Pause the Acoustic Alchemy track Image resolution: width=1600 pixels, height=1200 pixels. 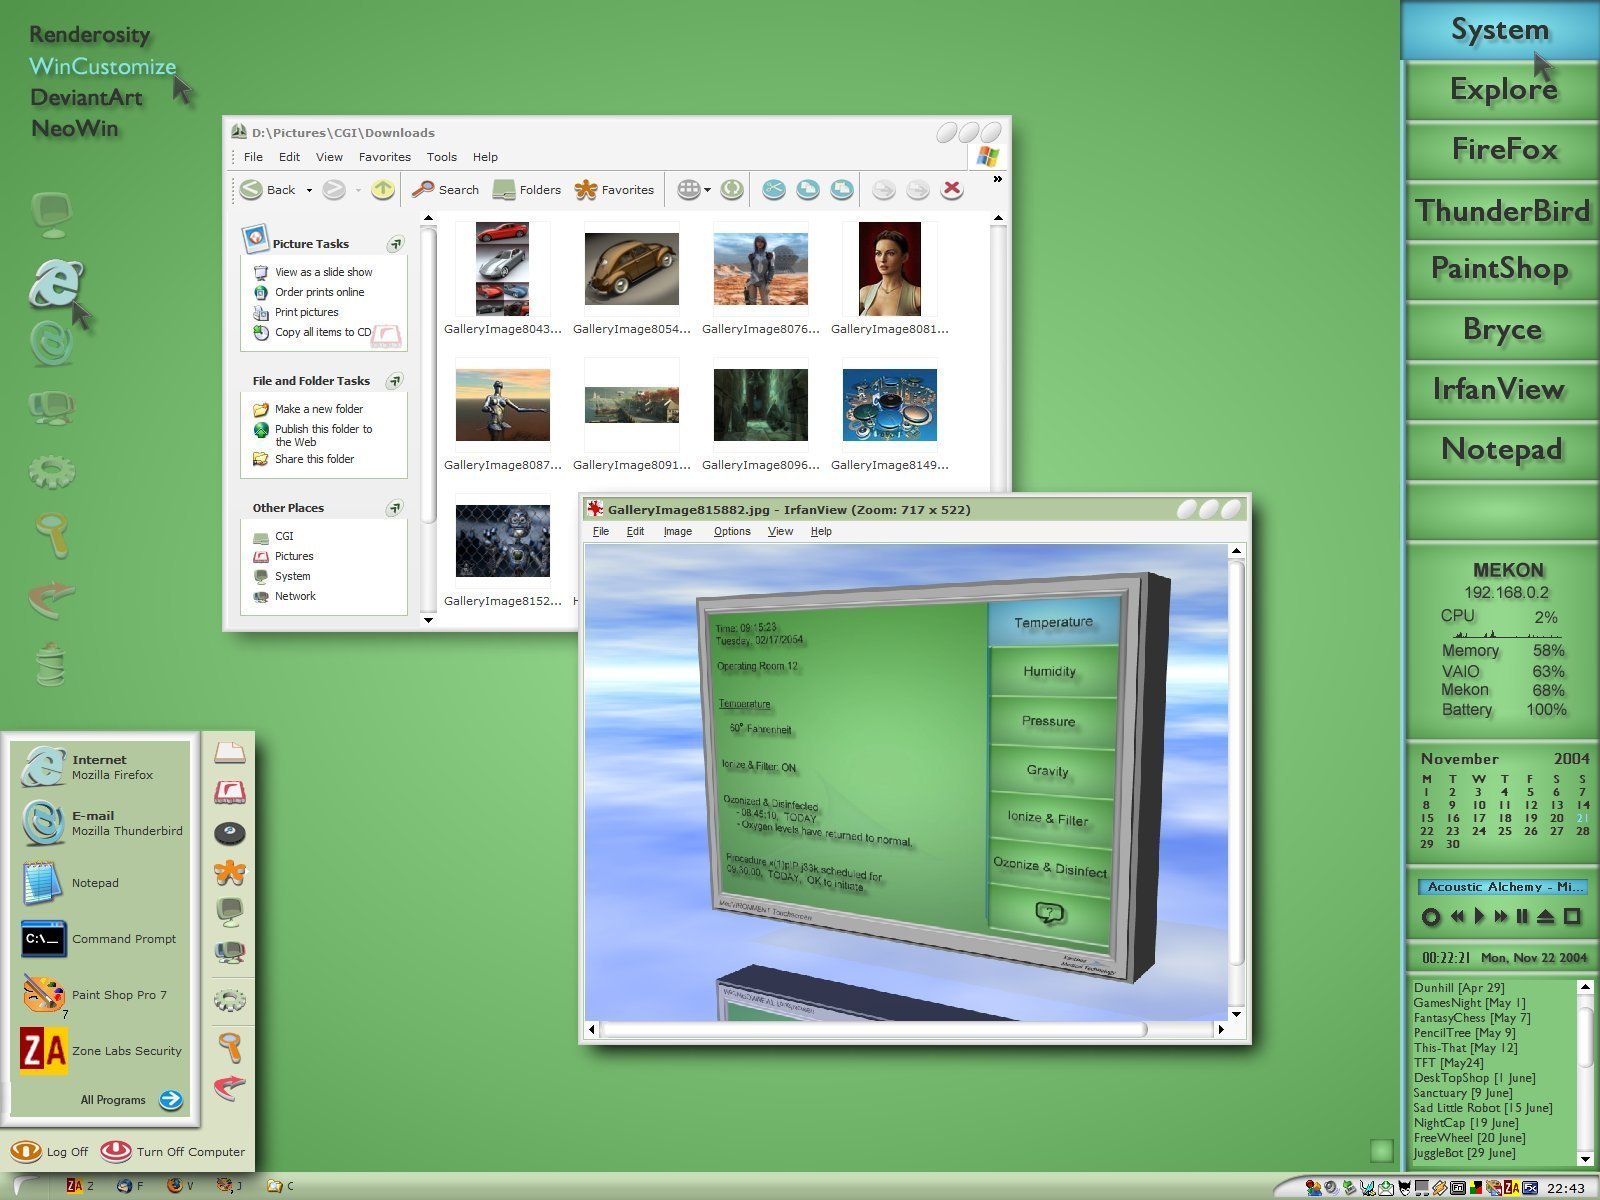1522,916
